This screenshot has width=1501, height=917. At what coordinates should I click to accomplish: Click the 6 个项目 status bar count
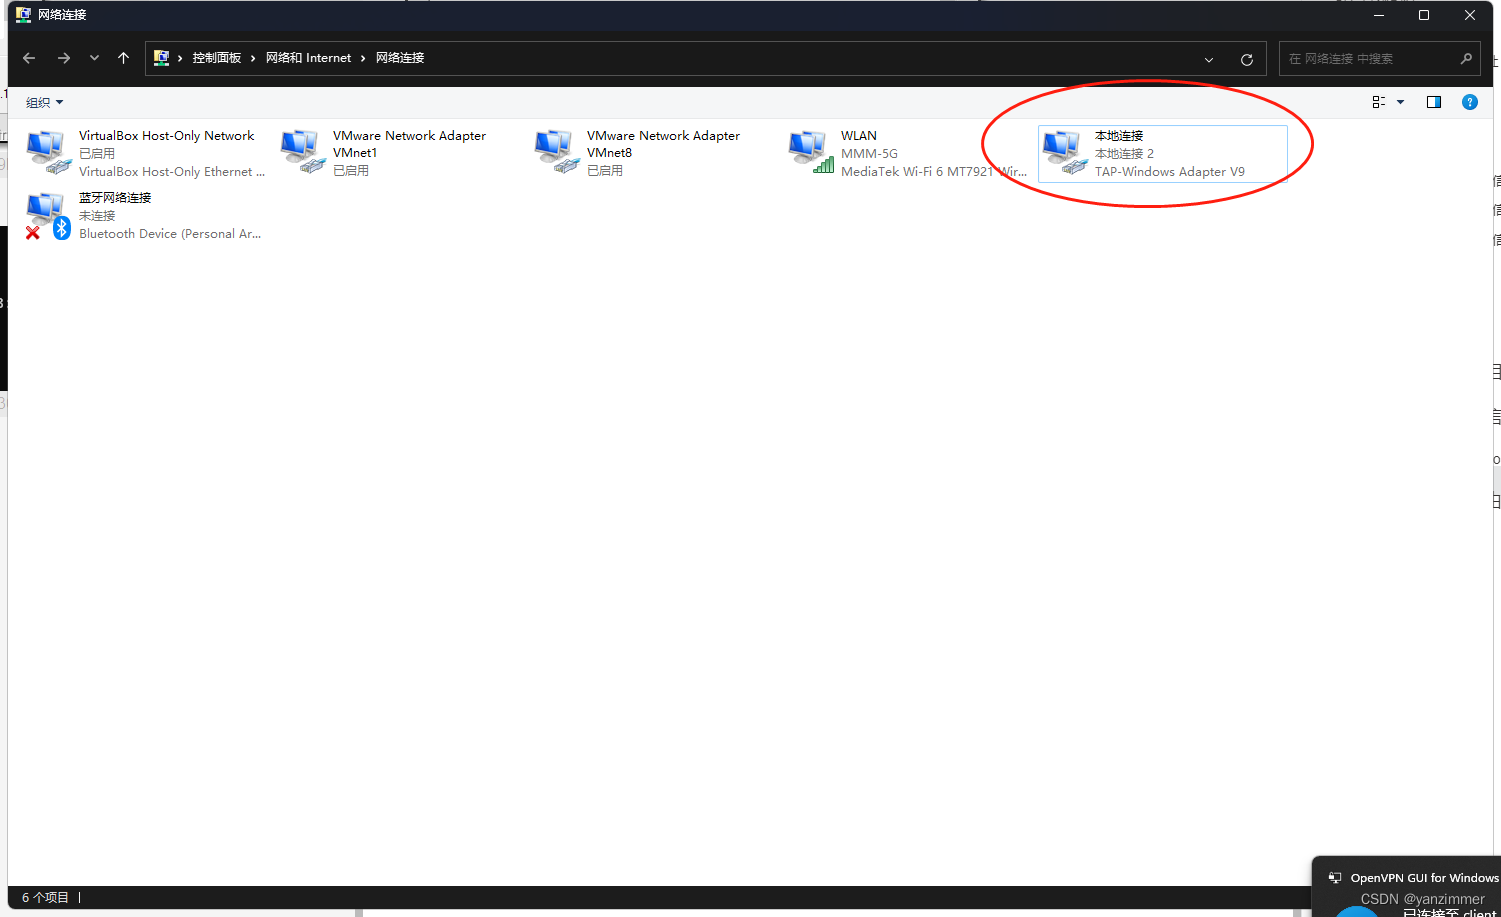(x=45, y=898)
